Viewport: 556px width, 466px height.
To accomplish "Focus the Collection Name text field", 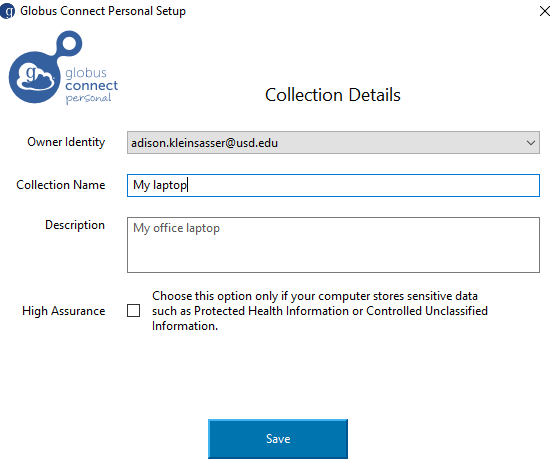I will [333, 185].
